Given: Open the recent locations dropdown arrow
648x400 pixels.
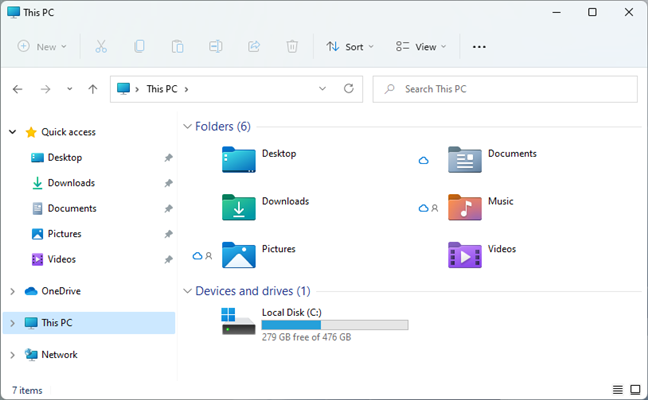Looking at the screenshot, I should pos(69,89).
